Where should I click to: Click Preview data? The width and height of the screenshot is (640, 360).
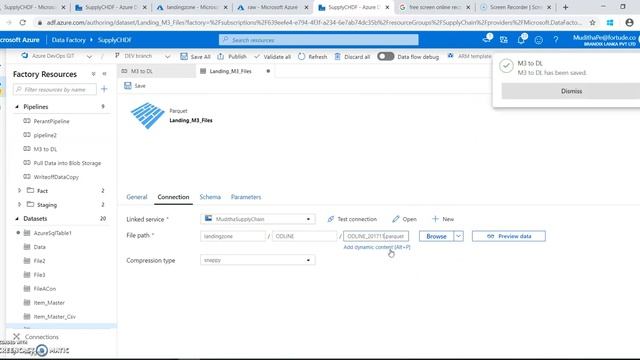pos(509,236)
